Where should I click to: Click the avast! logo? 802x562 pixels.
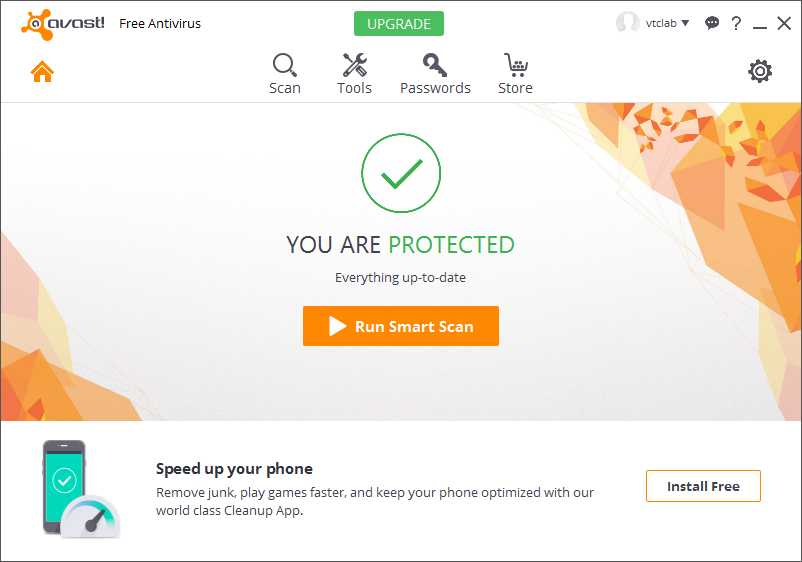pyautogui.click(x=62, y=23)
